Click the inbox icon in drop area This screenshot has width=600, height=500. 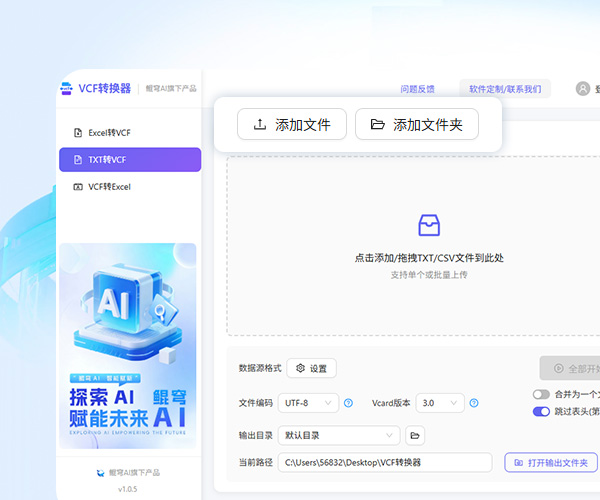[x=429, y=225]
